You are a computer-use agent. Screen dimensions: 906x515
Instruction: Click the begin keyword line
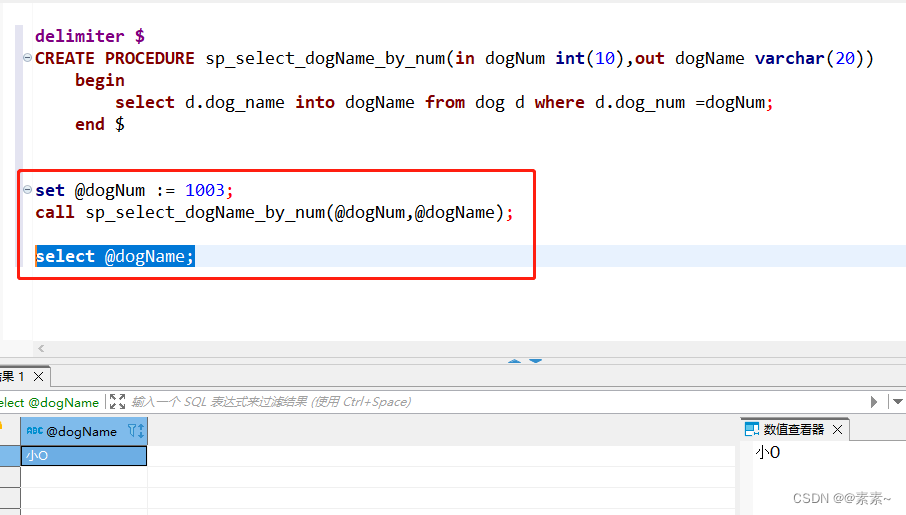pyautogui.click(x=99, y=80)
